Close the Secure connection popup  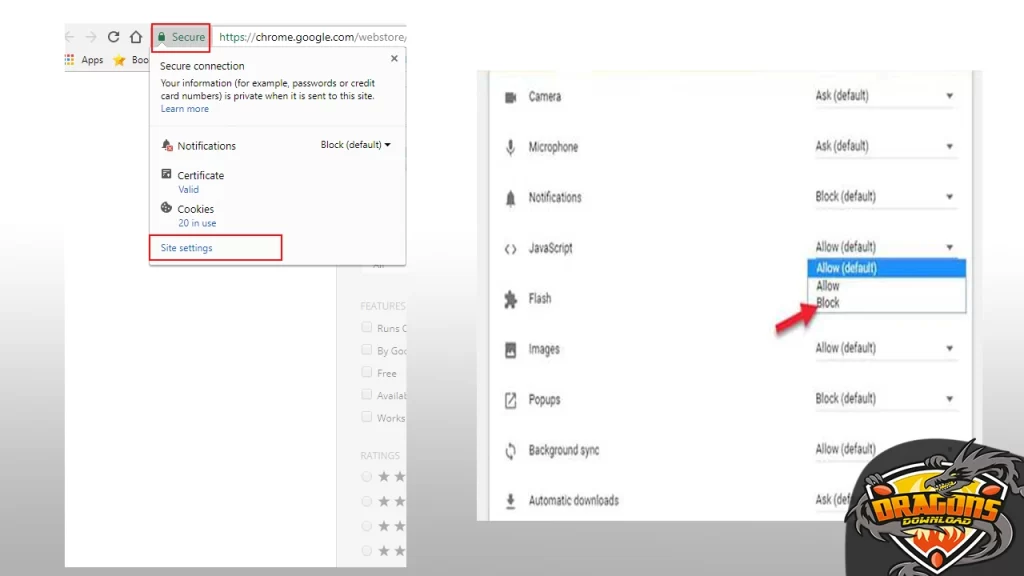coord(394,59)
